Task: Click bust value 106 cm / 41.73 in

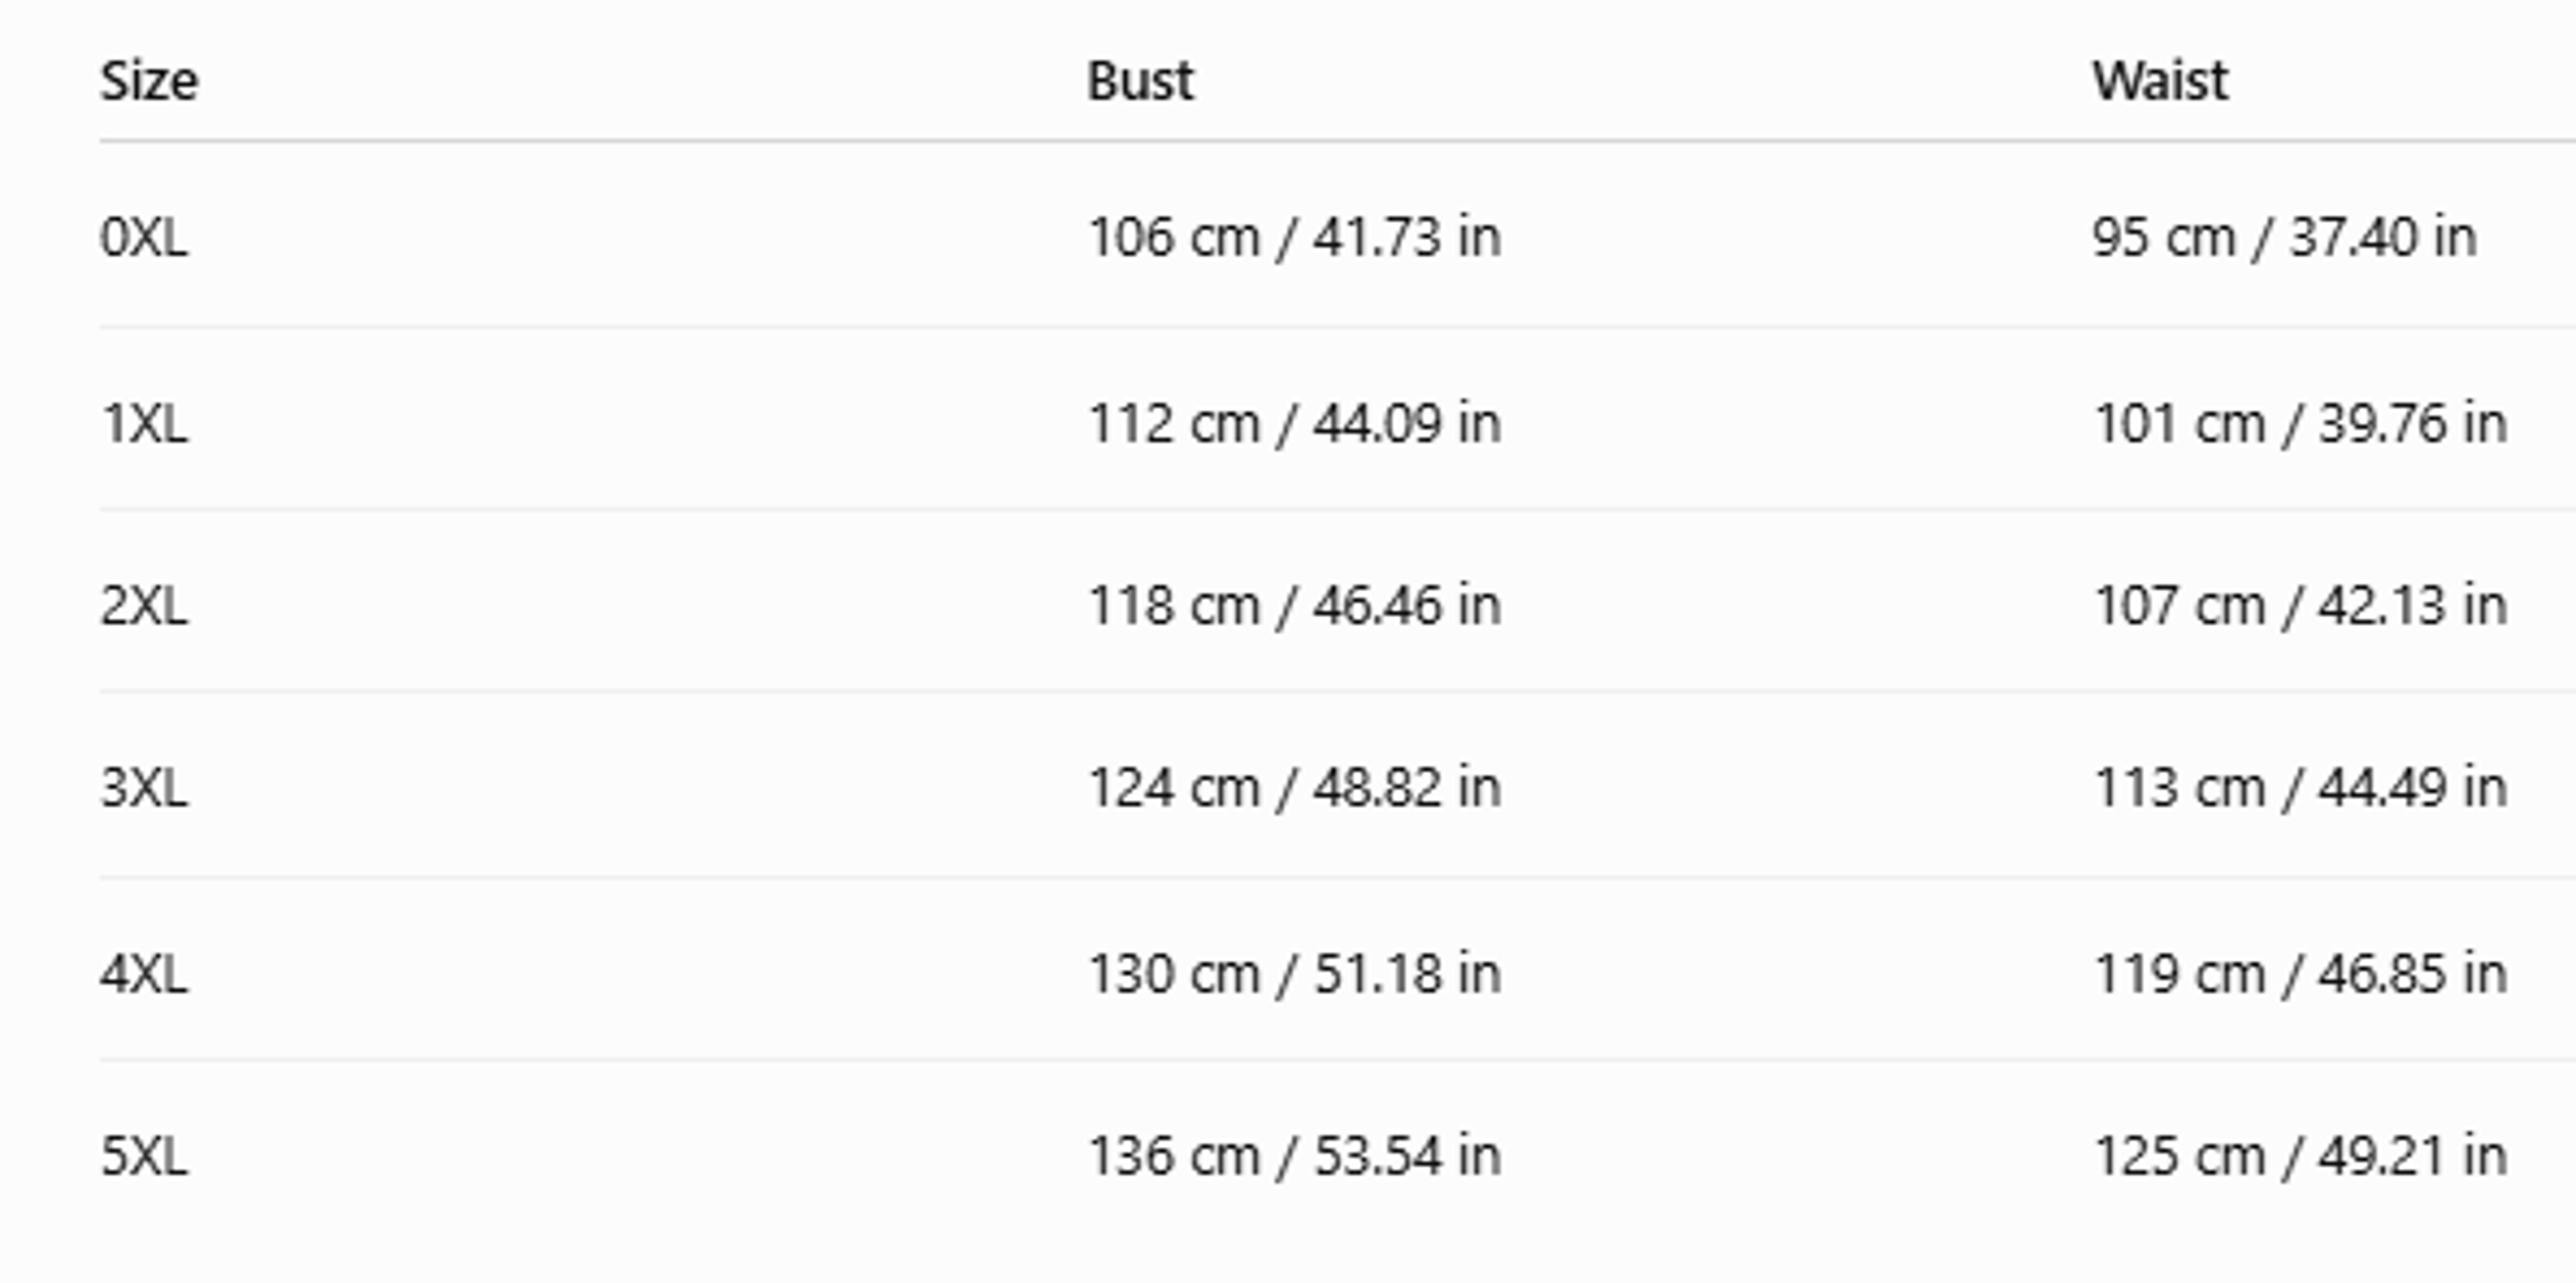Action: [1295, 238]
